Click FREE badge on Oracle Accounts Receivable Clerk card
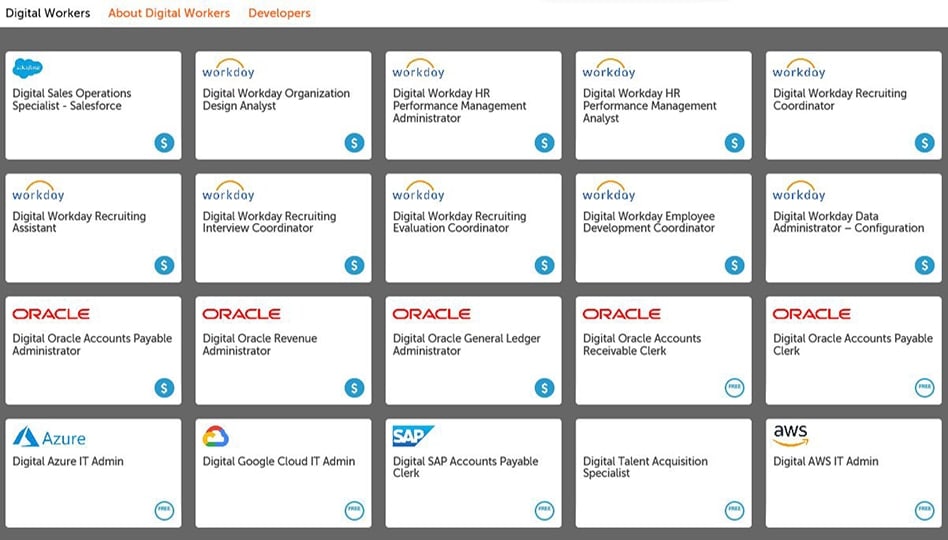 pos(735,388)
